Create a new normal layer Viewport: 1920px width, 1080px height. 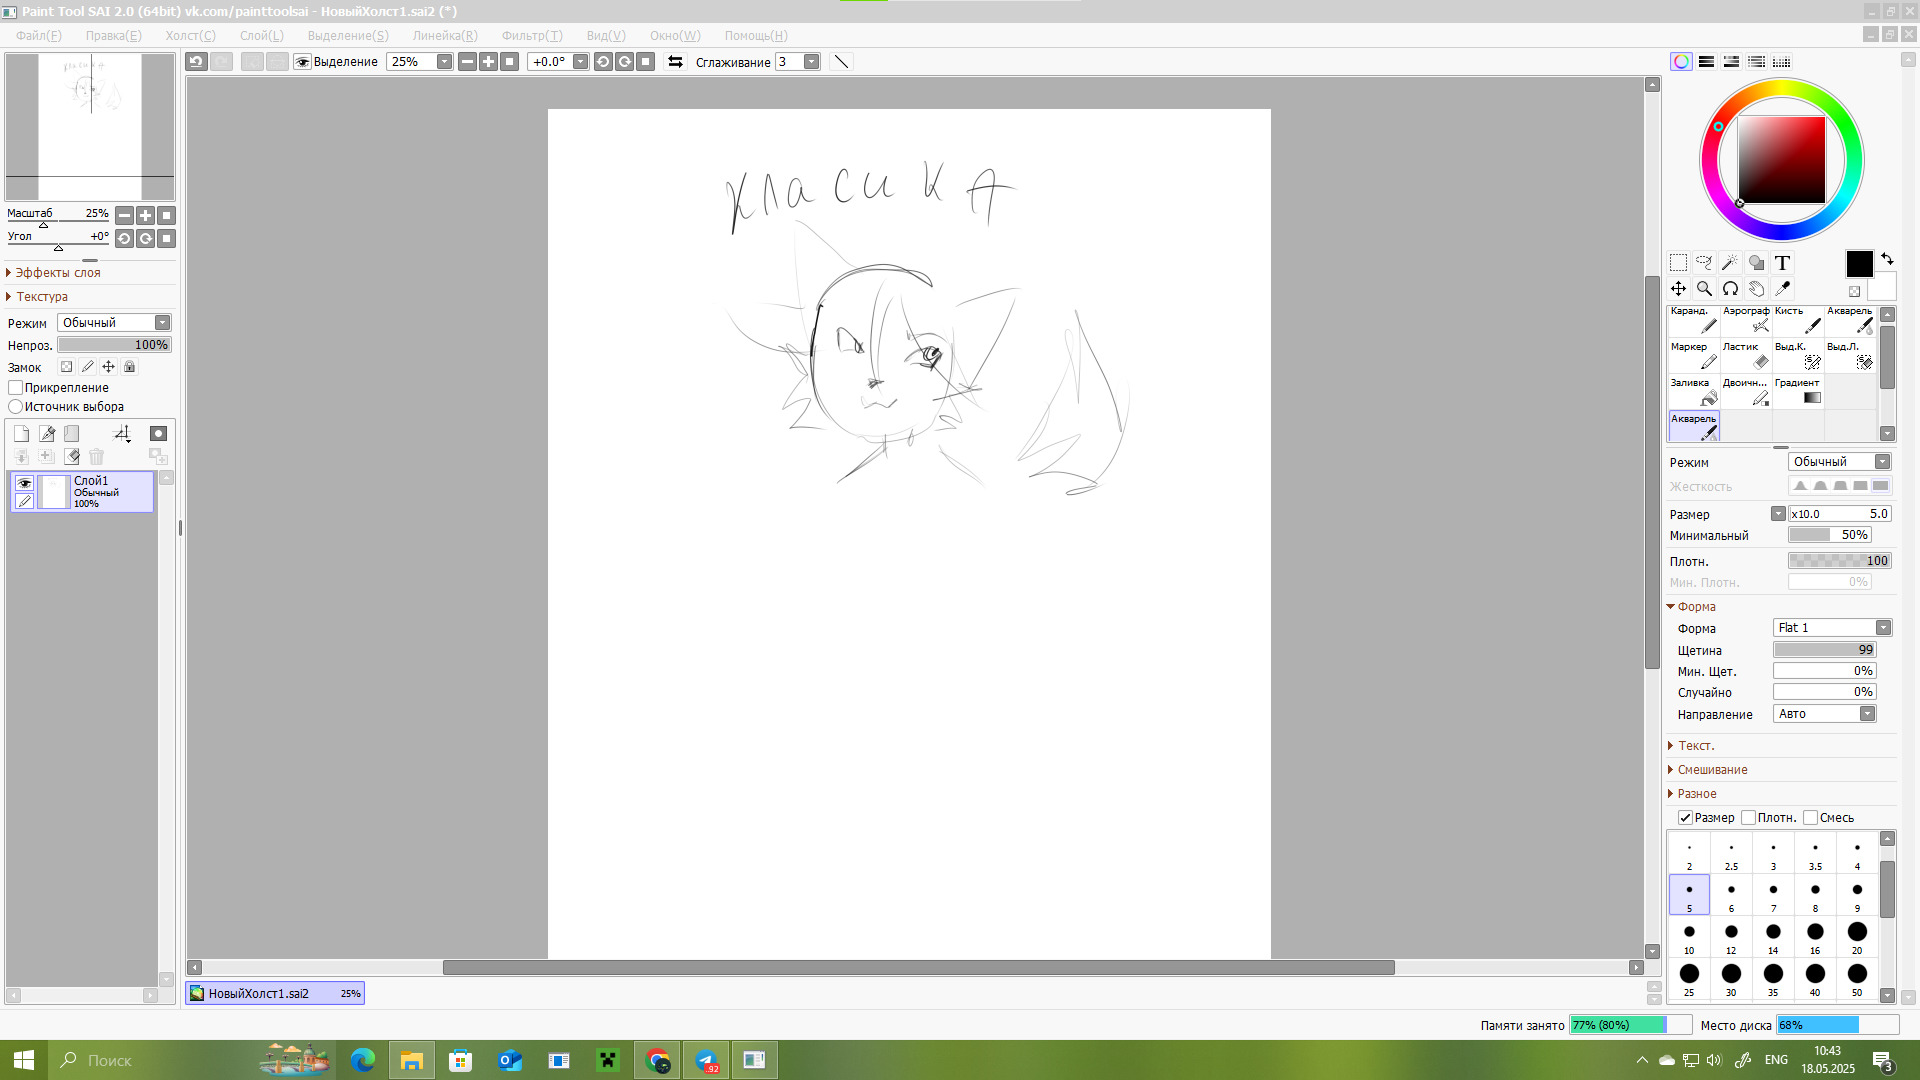21,433
